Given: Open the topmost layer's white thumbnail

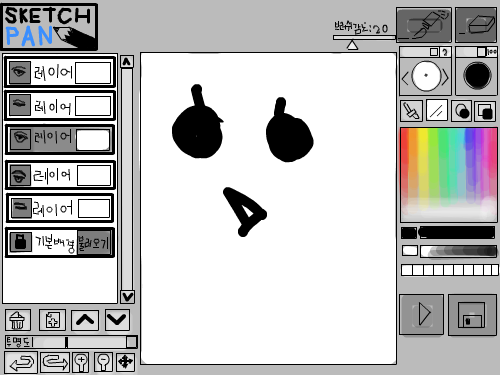Looking at the screenshot, I should (93, 73).
